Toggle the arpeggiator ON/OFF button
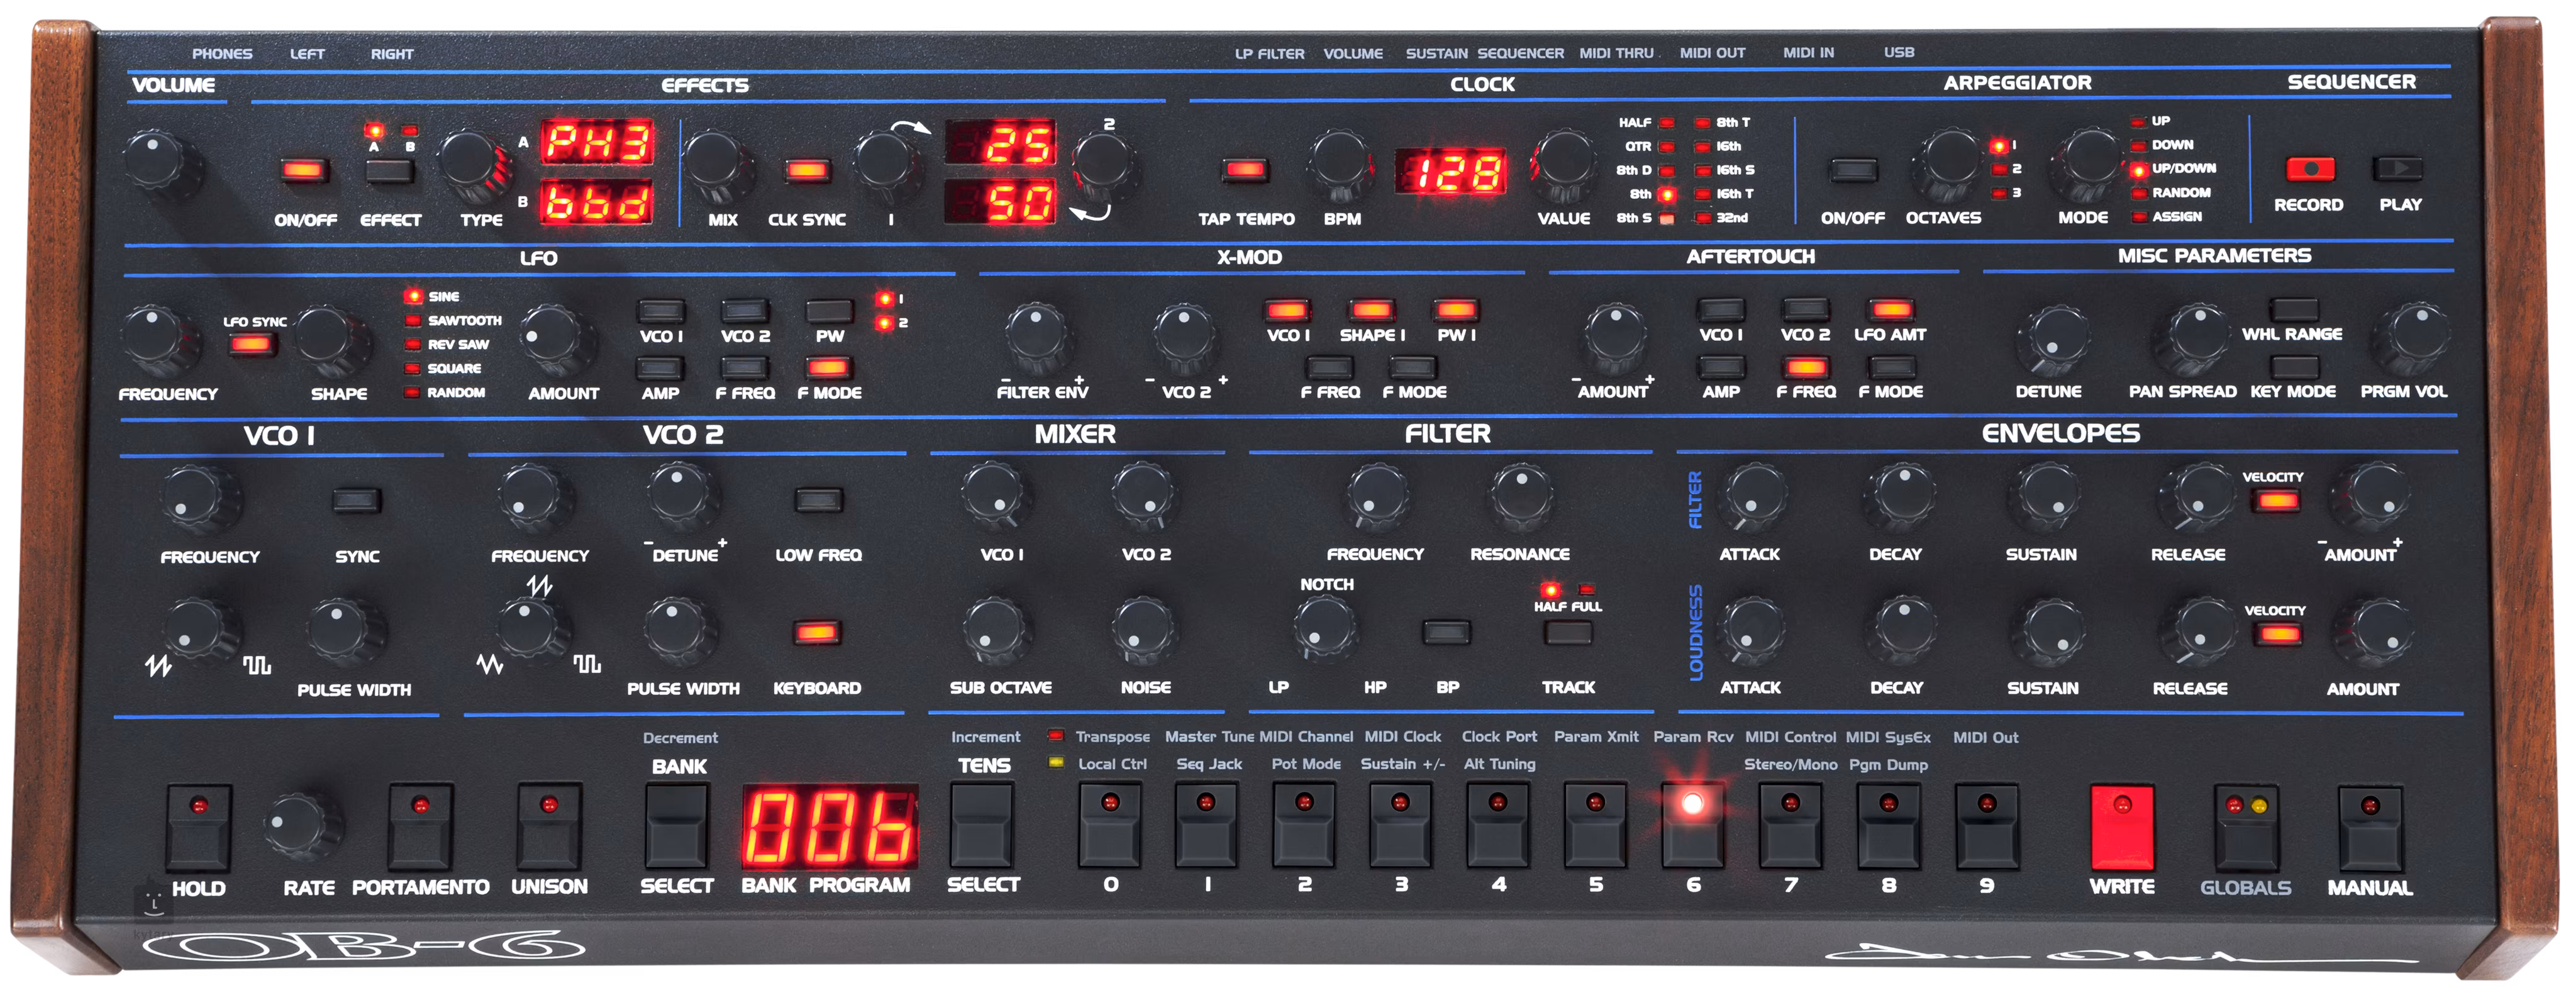 [x=1853, y=169]
